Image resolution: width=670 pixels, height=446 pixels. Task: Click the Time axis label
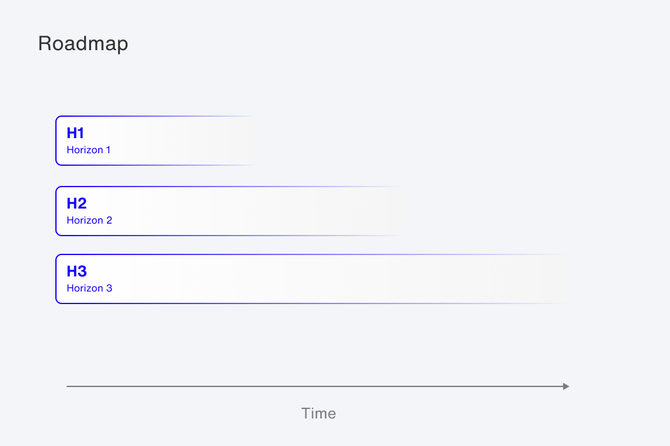point(319,413)
